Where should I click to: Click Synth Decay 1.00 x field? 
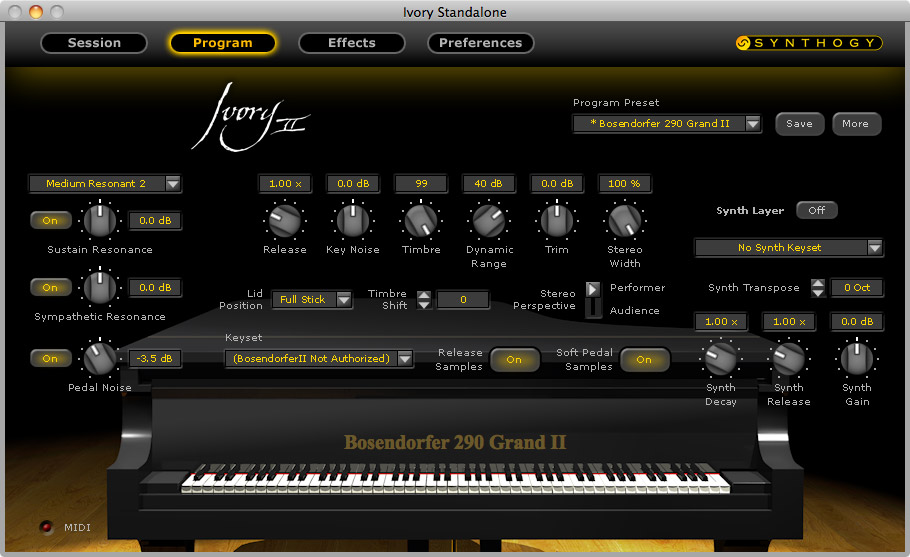tap(721, 321)
